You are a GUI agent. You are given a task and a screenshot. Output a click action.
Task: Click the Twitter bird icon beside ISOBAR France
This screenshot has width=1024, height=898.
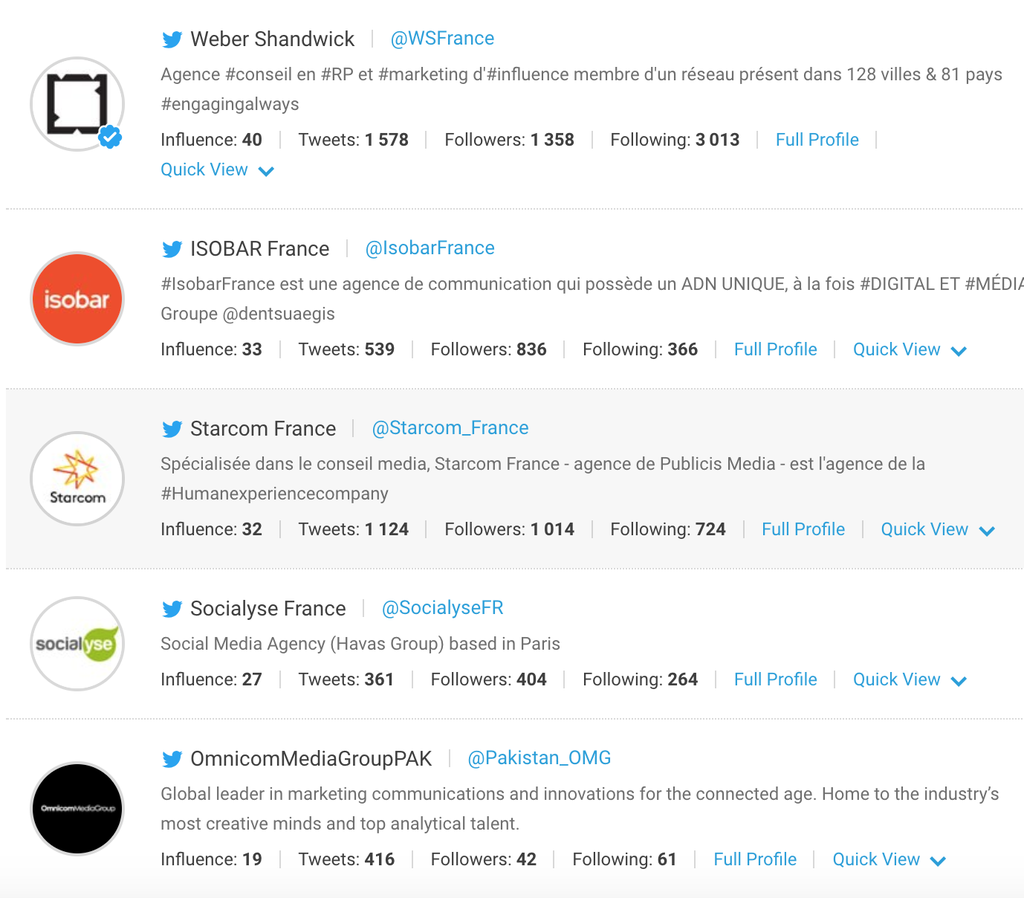(x=172, y=250)
